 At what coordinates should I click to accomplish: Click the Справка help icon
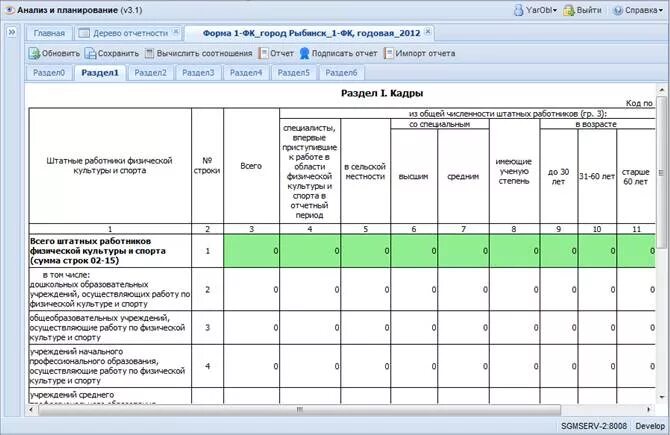pyautogui.click(x=617, y=10)
